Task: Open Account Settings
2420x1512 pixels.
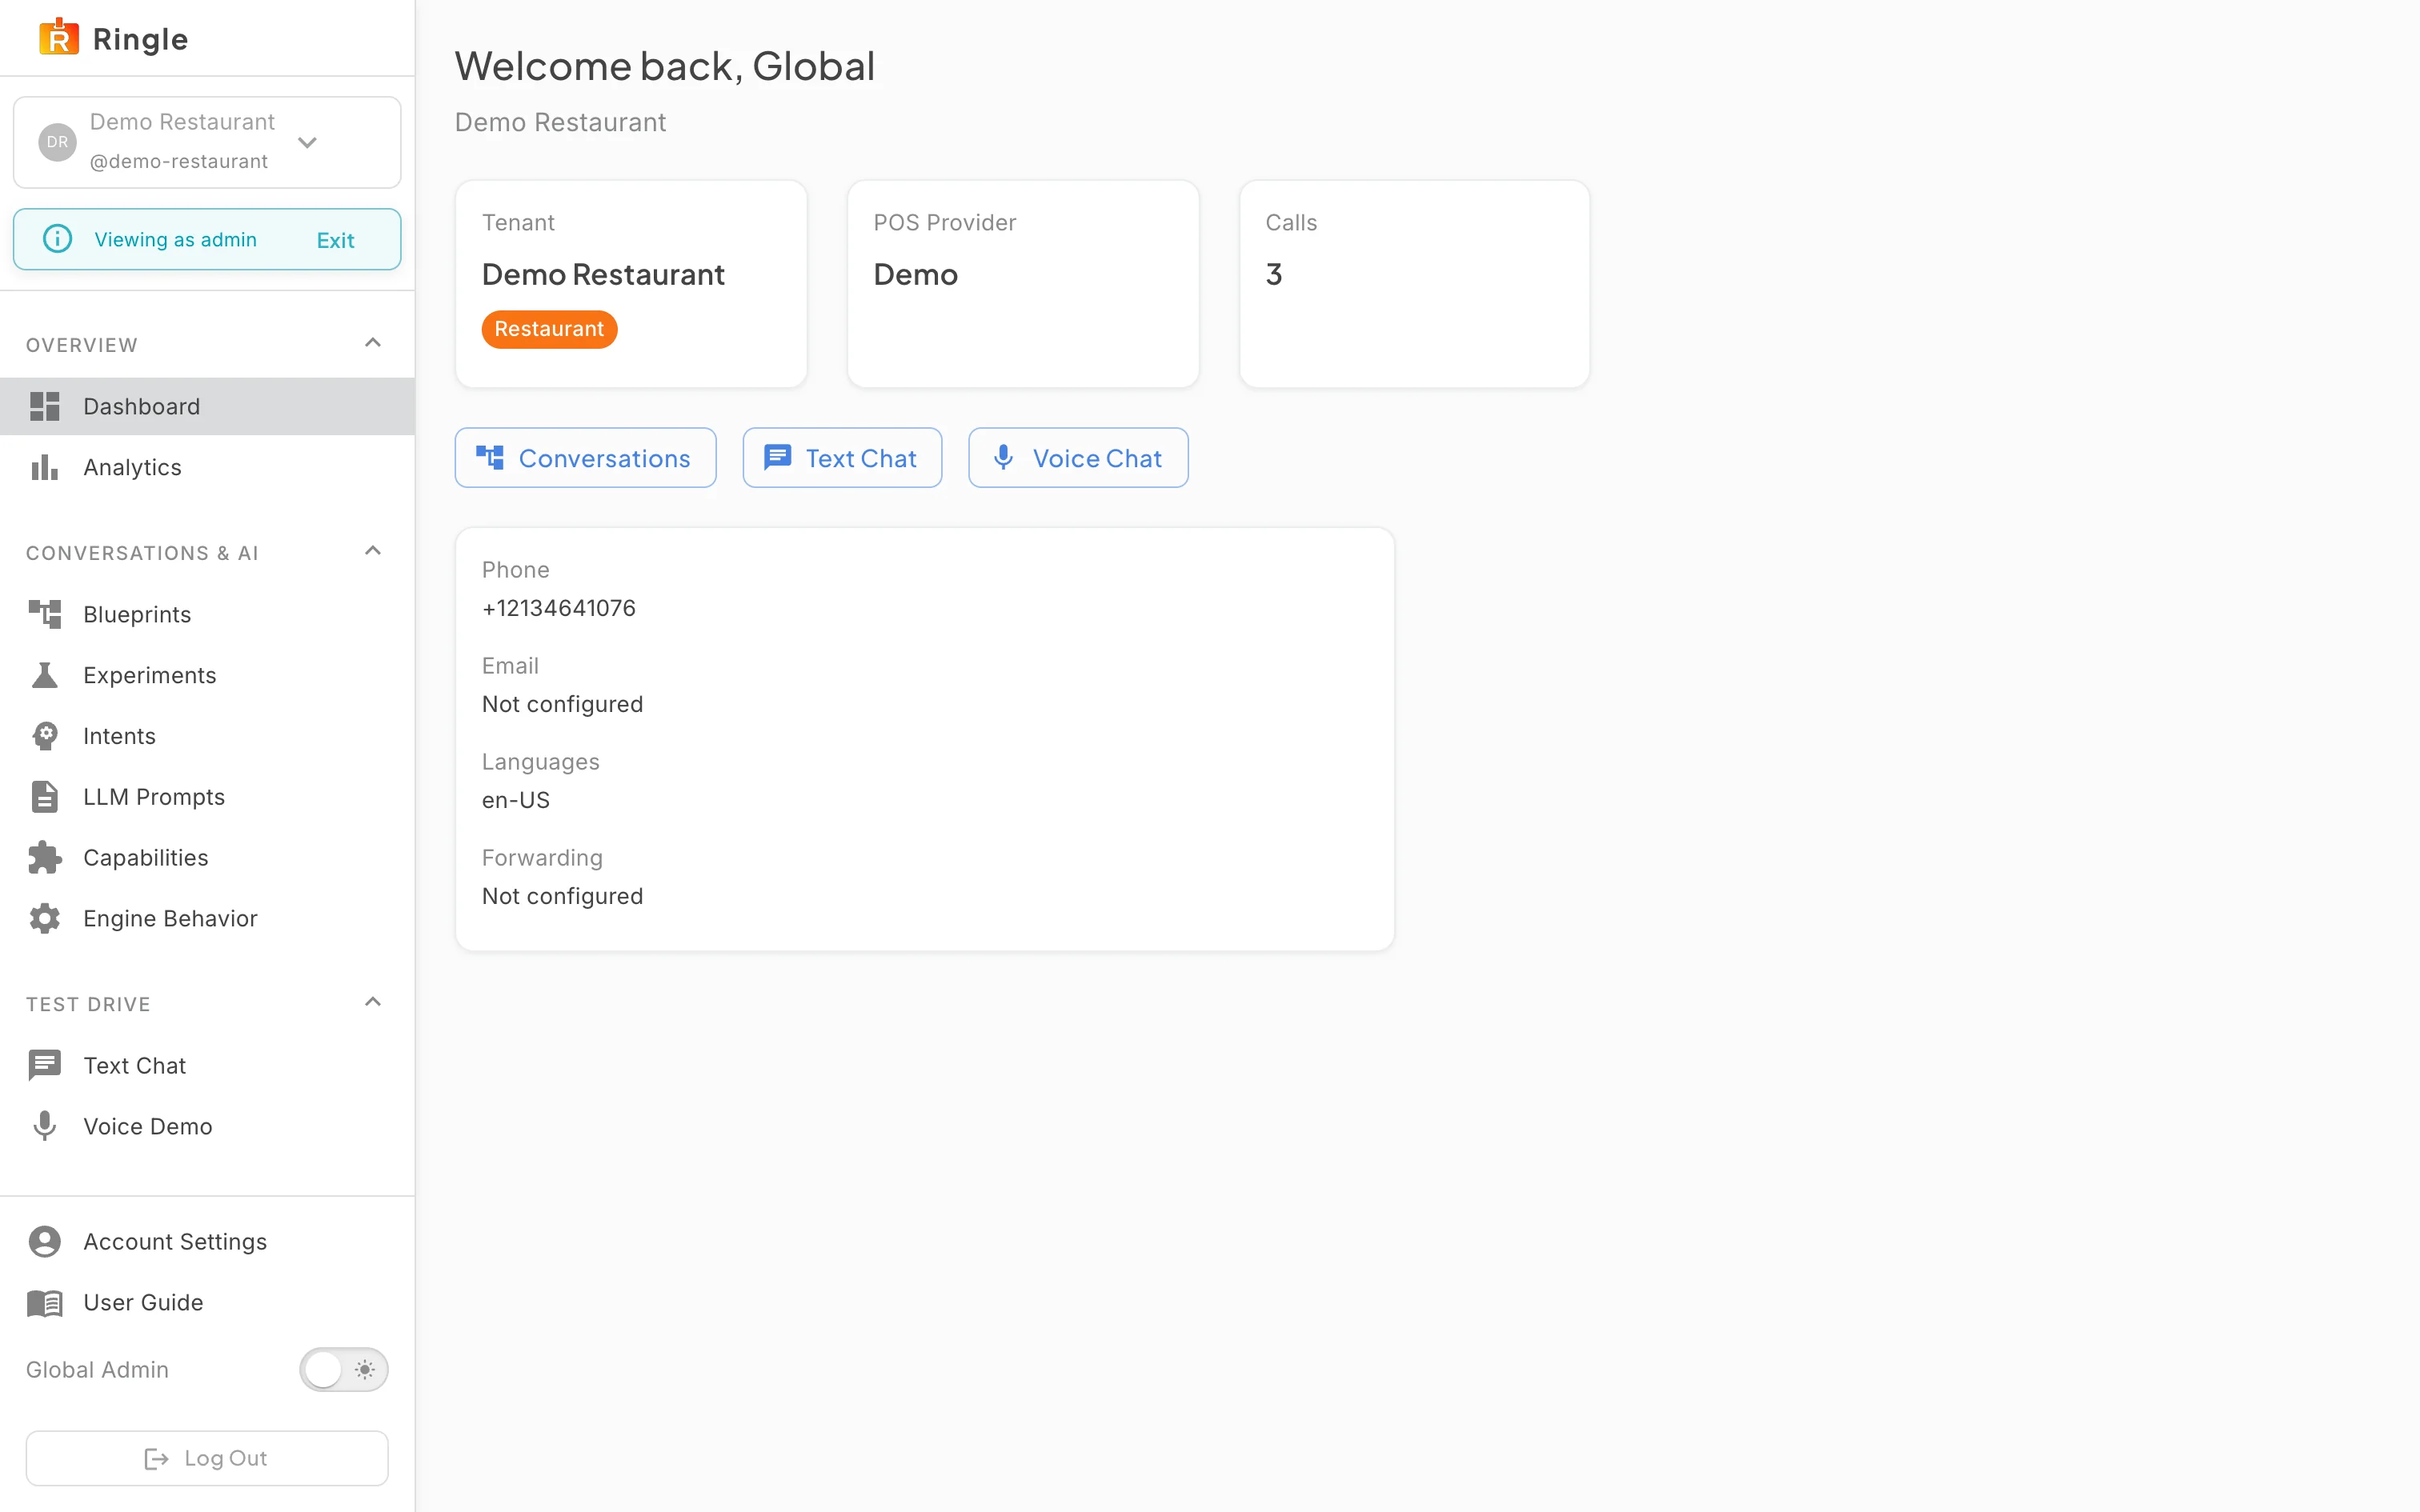Action: 207,1241
